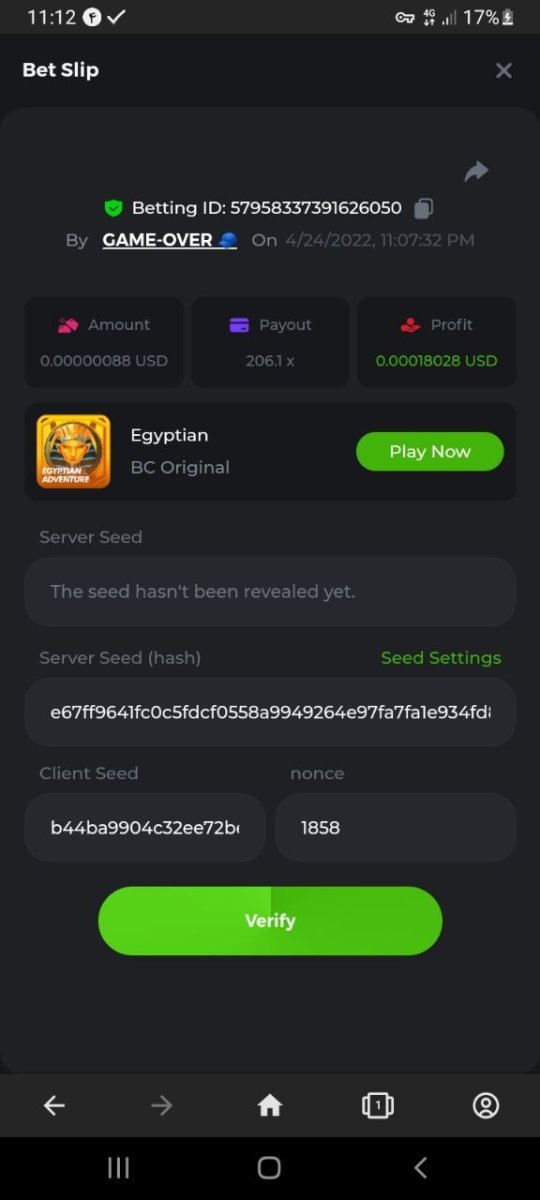Open GAME-OVER user profile link
The height and width of the screenshot is (1200, 540).
pos(170,240)
